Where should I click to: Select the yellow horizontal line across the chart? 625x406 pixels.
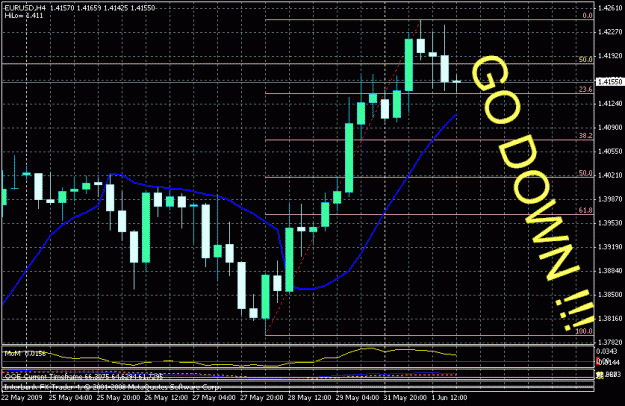pos(298,64)
